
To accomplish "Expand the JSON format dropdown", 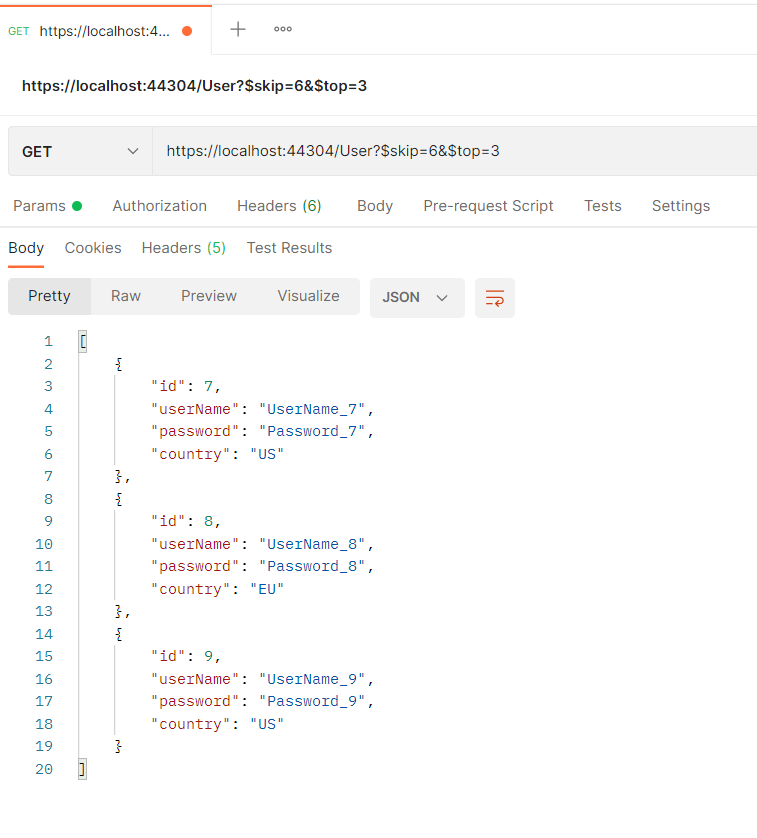I will coord(416,298).
